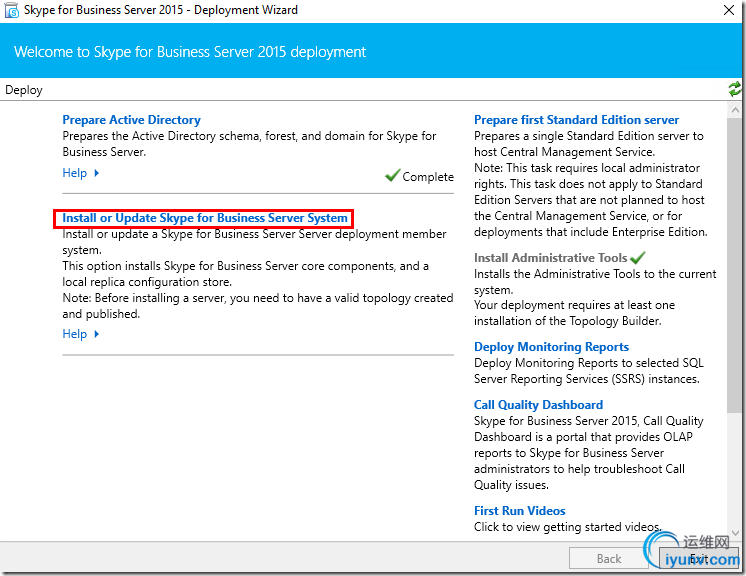This screenshot has width=746, height=576.
Task: Click the scrollbar up arrow
Action: pyautogui.click(x=735, y=110)
